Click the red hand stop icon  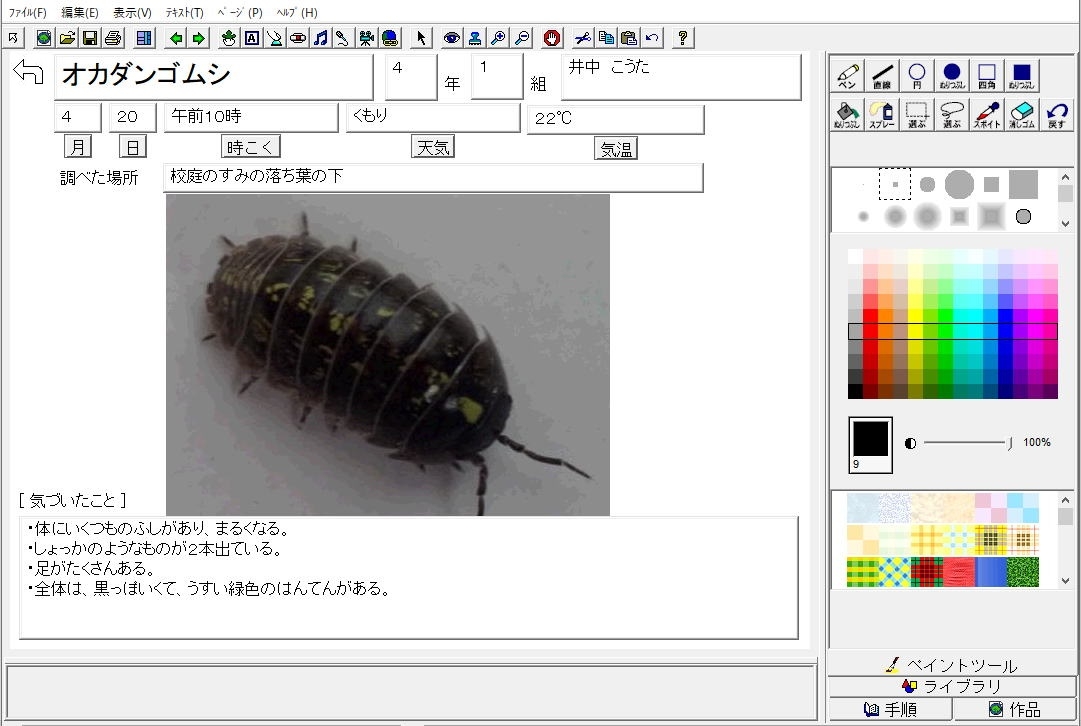click(x=552, y=38)
